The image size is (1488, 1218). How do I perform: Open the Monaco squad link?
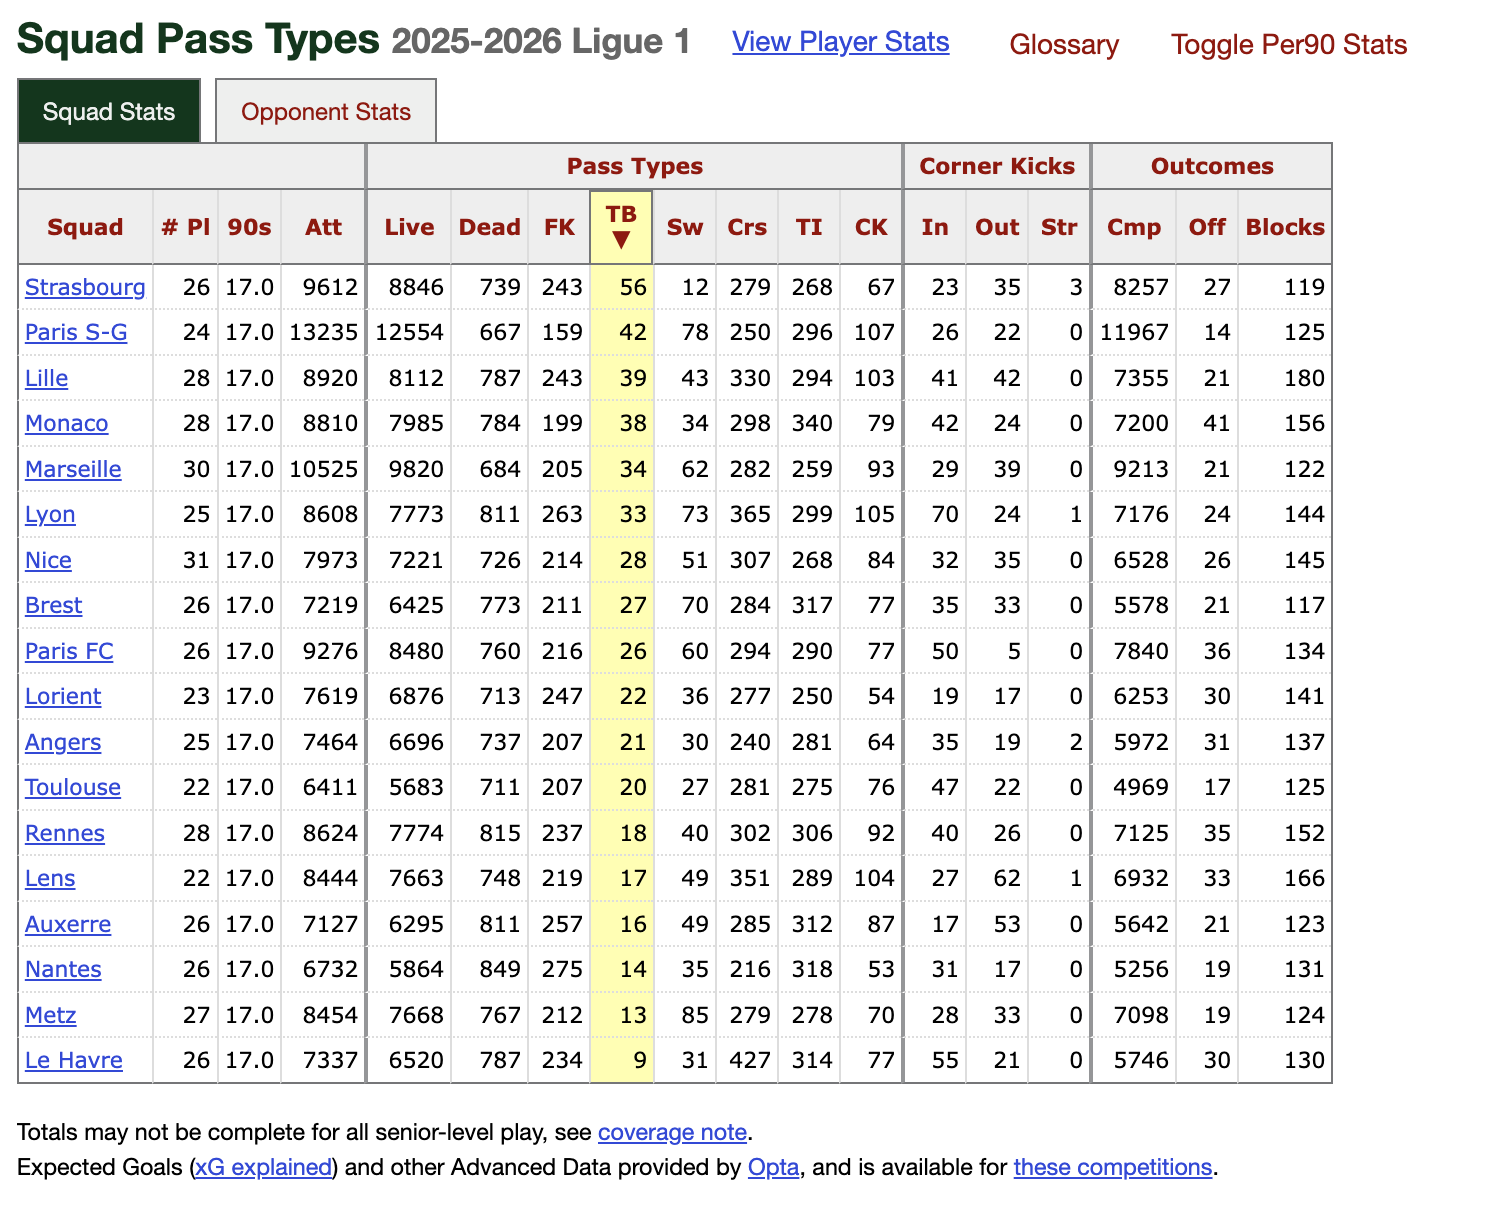(x=66, y=424)
